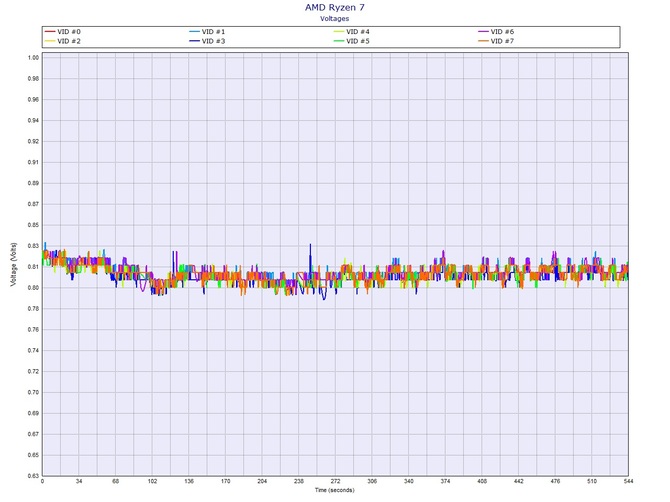Click the AMD Ryzen 7 chart title
Screen dimensions: 670x502
click(x=335, y=7)
